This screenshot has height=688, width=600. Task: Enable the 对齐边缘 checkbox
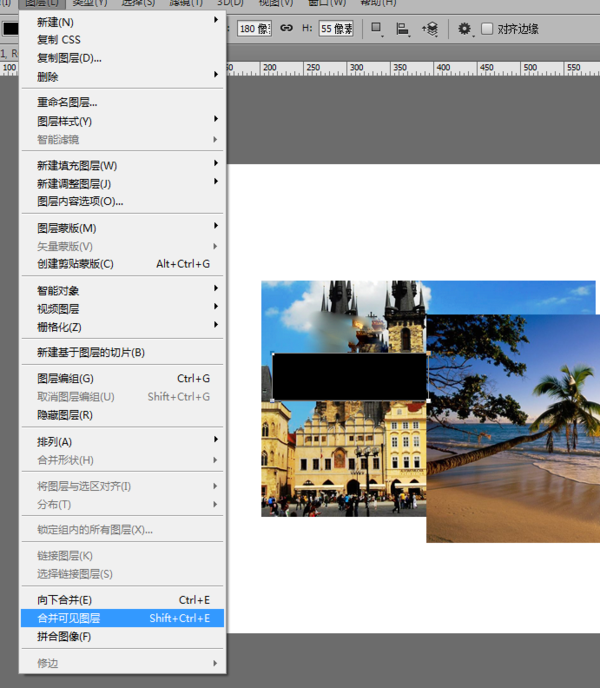point(487,29)
